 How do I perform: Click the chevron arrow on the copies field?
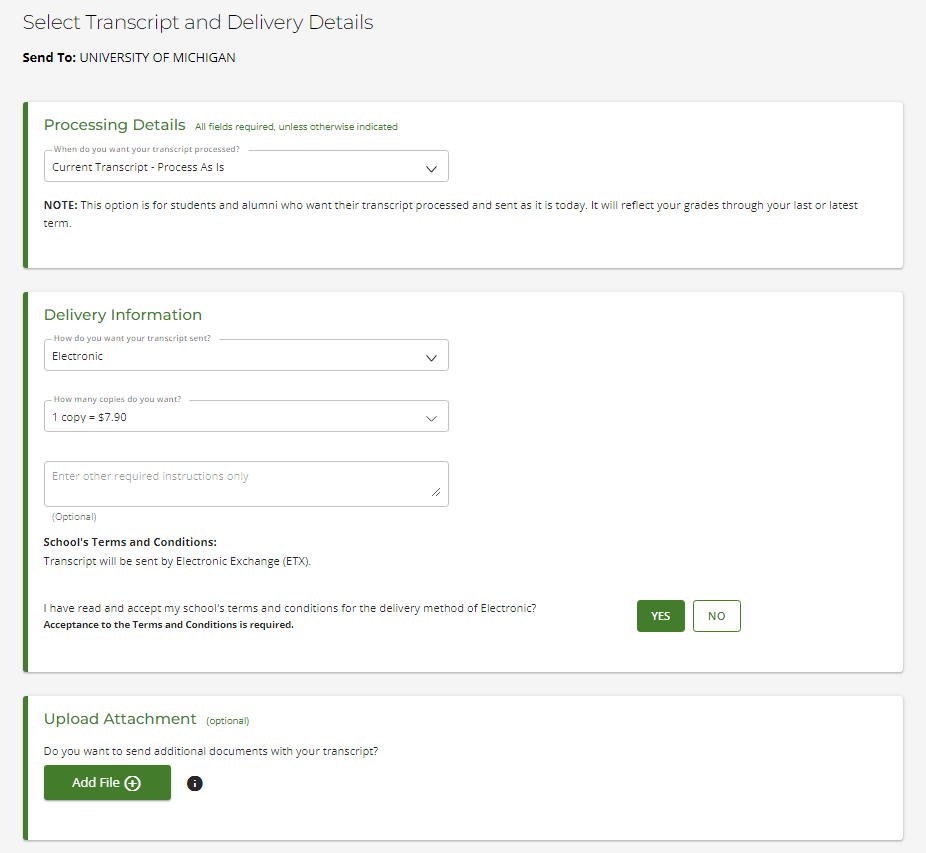tap(431, 418)
